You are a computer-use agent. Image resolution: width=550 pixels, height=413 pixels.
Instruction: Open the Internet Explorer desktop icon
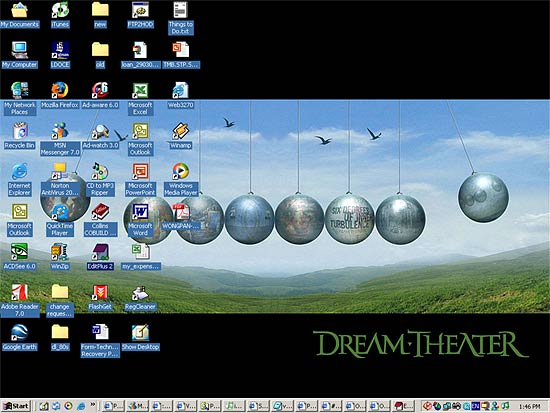tap(19, 179)
